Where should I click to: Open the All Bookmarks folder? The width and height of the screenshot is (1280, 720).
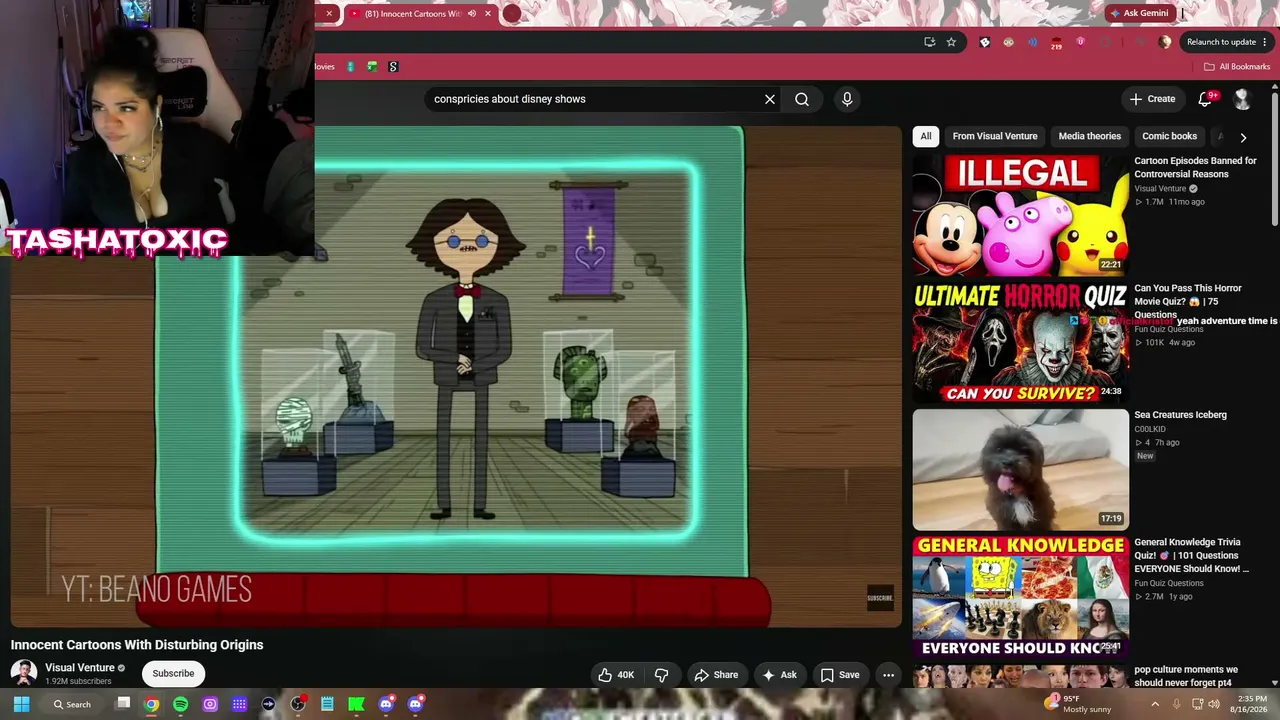[1237, 67]
